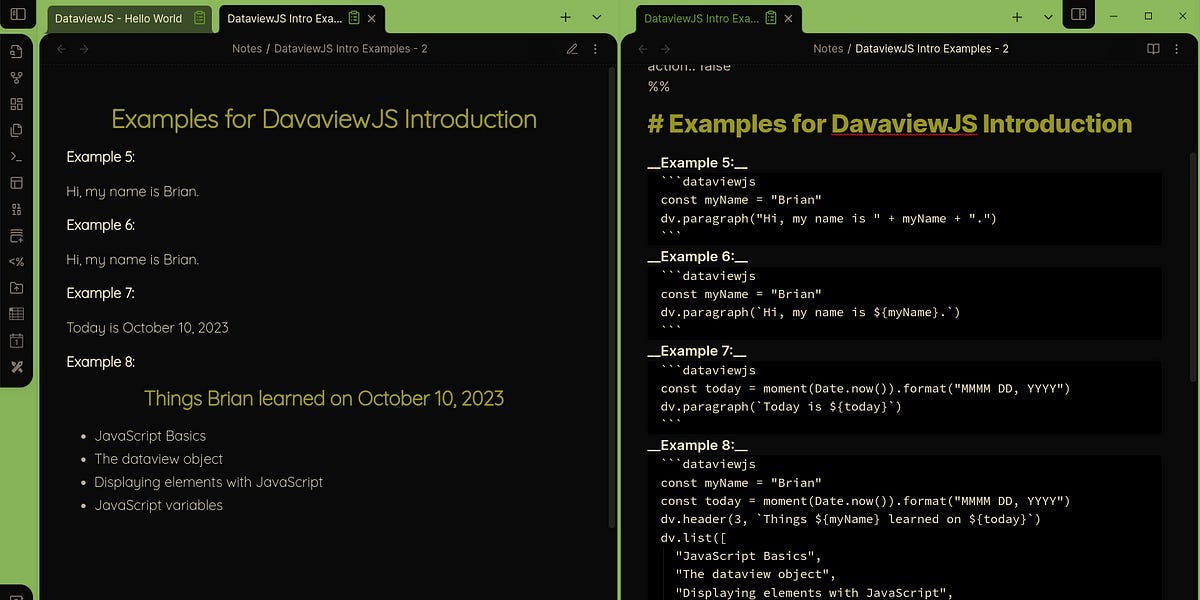This screenshot has width=1200, height=600.
Task: Toggle the right sidebar panel
Action: coord(1078,14)
